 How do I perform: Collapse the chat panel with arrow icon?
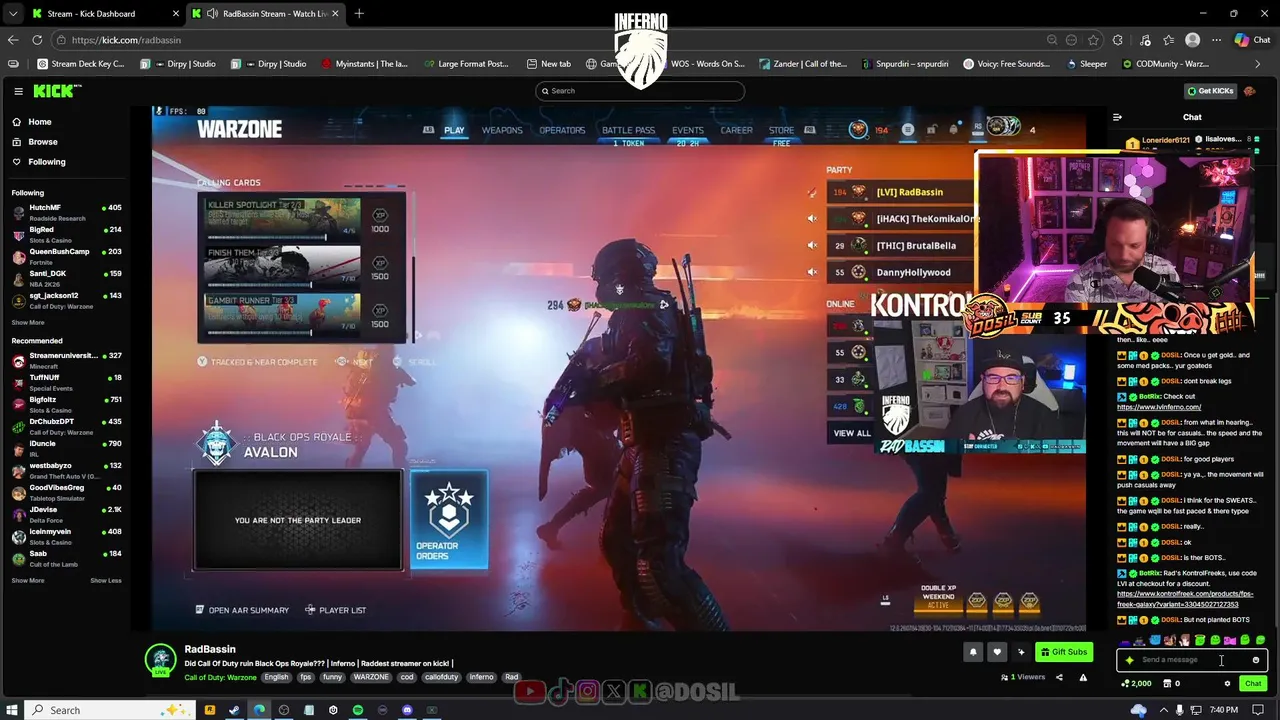[1117, 117]
